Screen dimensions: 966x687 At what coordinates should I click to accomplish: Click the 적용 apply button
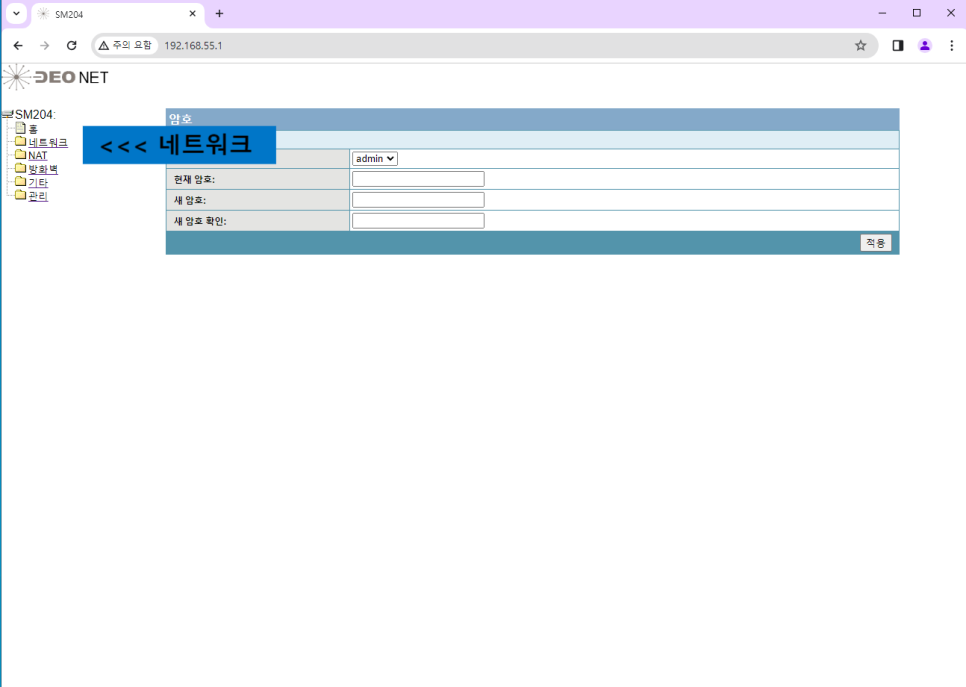[875, 243]
